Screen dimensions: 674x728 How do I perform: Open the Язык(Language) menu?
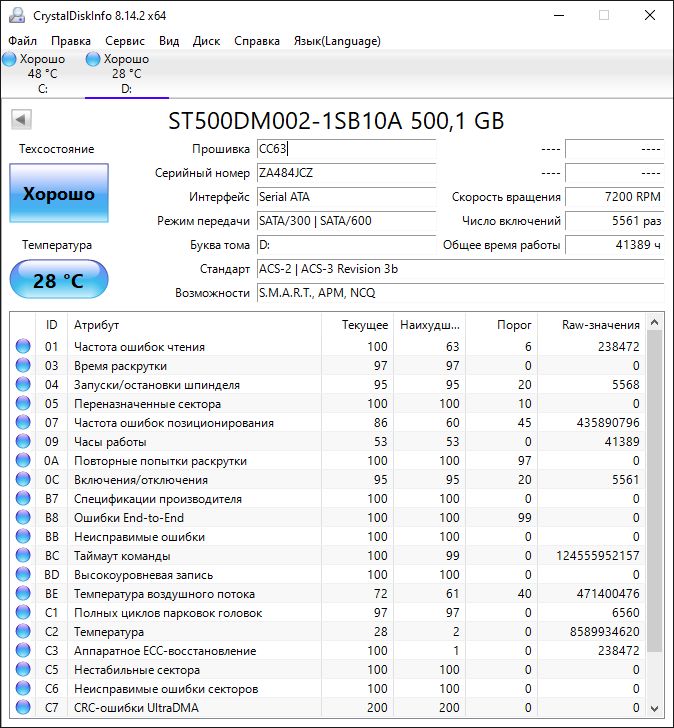tap(337, 41)
